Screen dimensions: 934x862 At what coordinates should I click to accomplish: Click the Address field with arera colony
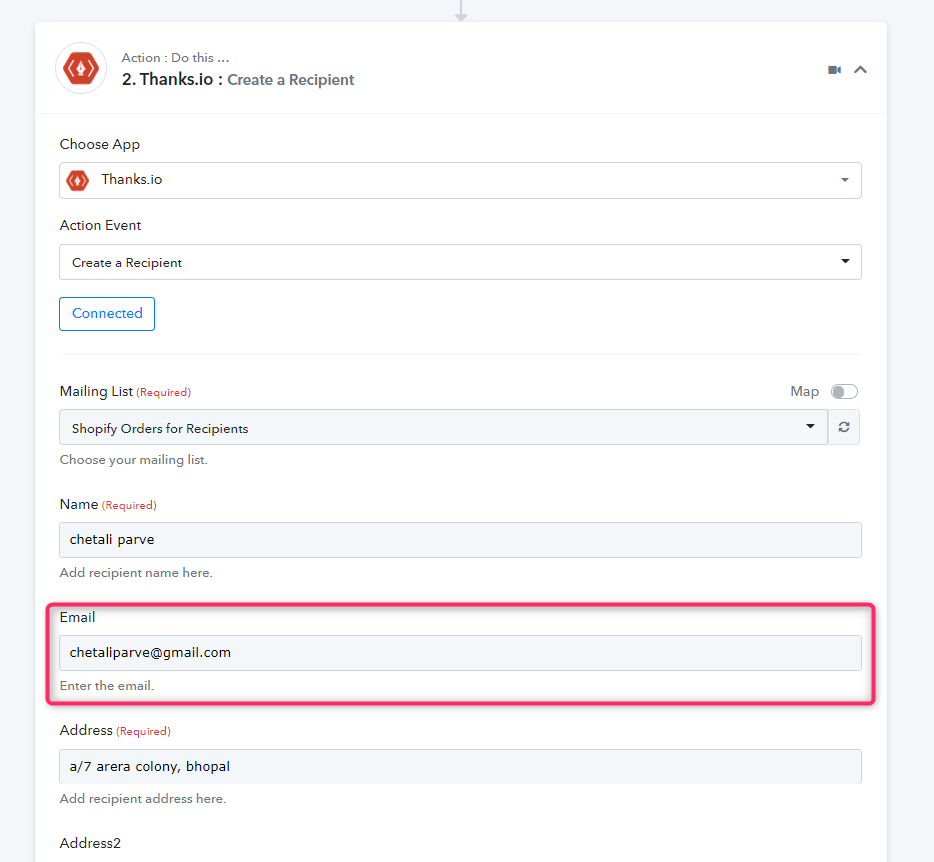(x=460, y=767)
